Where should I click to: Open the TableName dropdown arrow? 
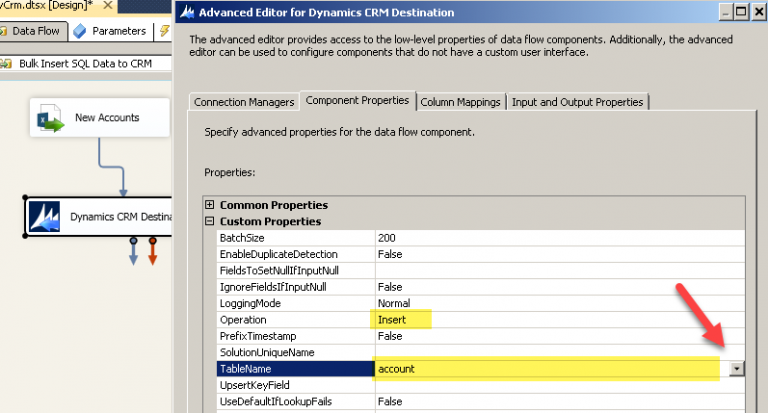tap(737, 368)
